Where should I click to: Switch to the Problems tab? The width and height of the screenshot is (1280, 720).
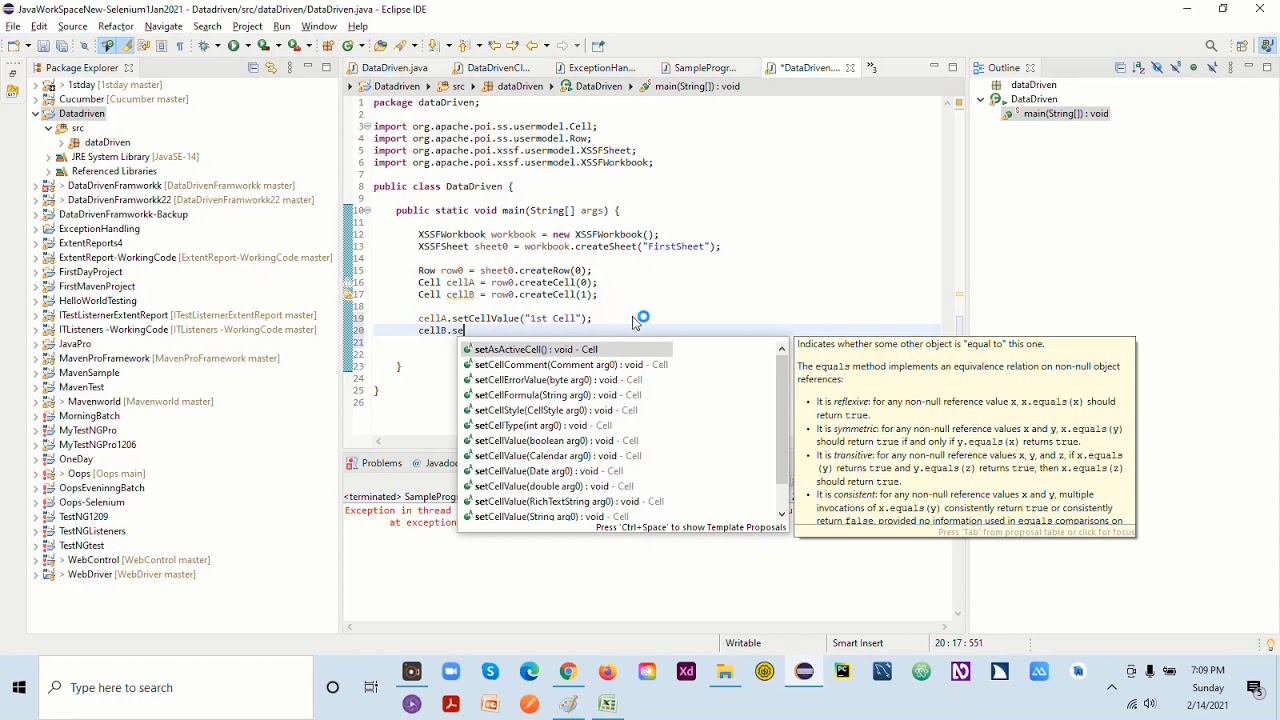tap(374, 463)
